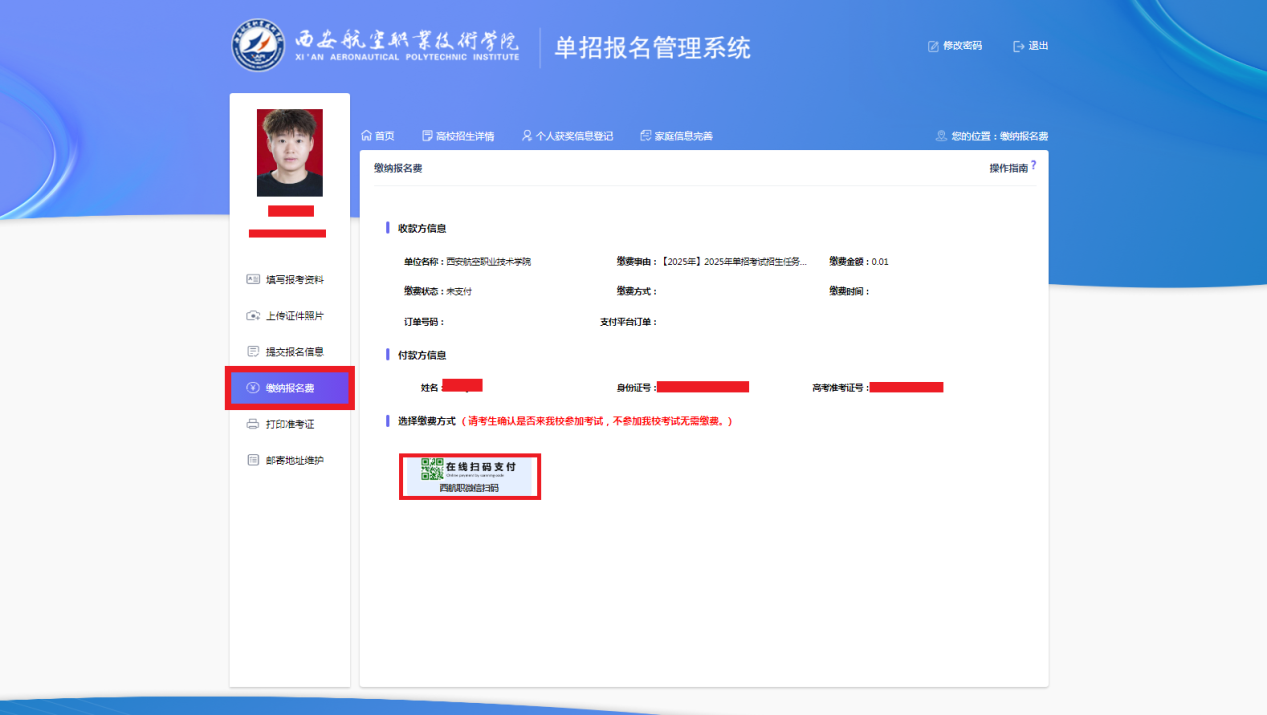The image size is (1267, 715).
Task: Select 提交报名信息 sidebar item
Action: (294, 352)
